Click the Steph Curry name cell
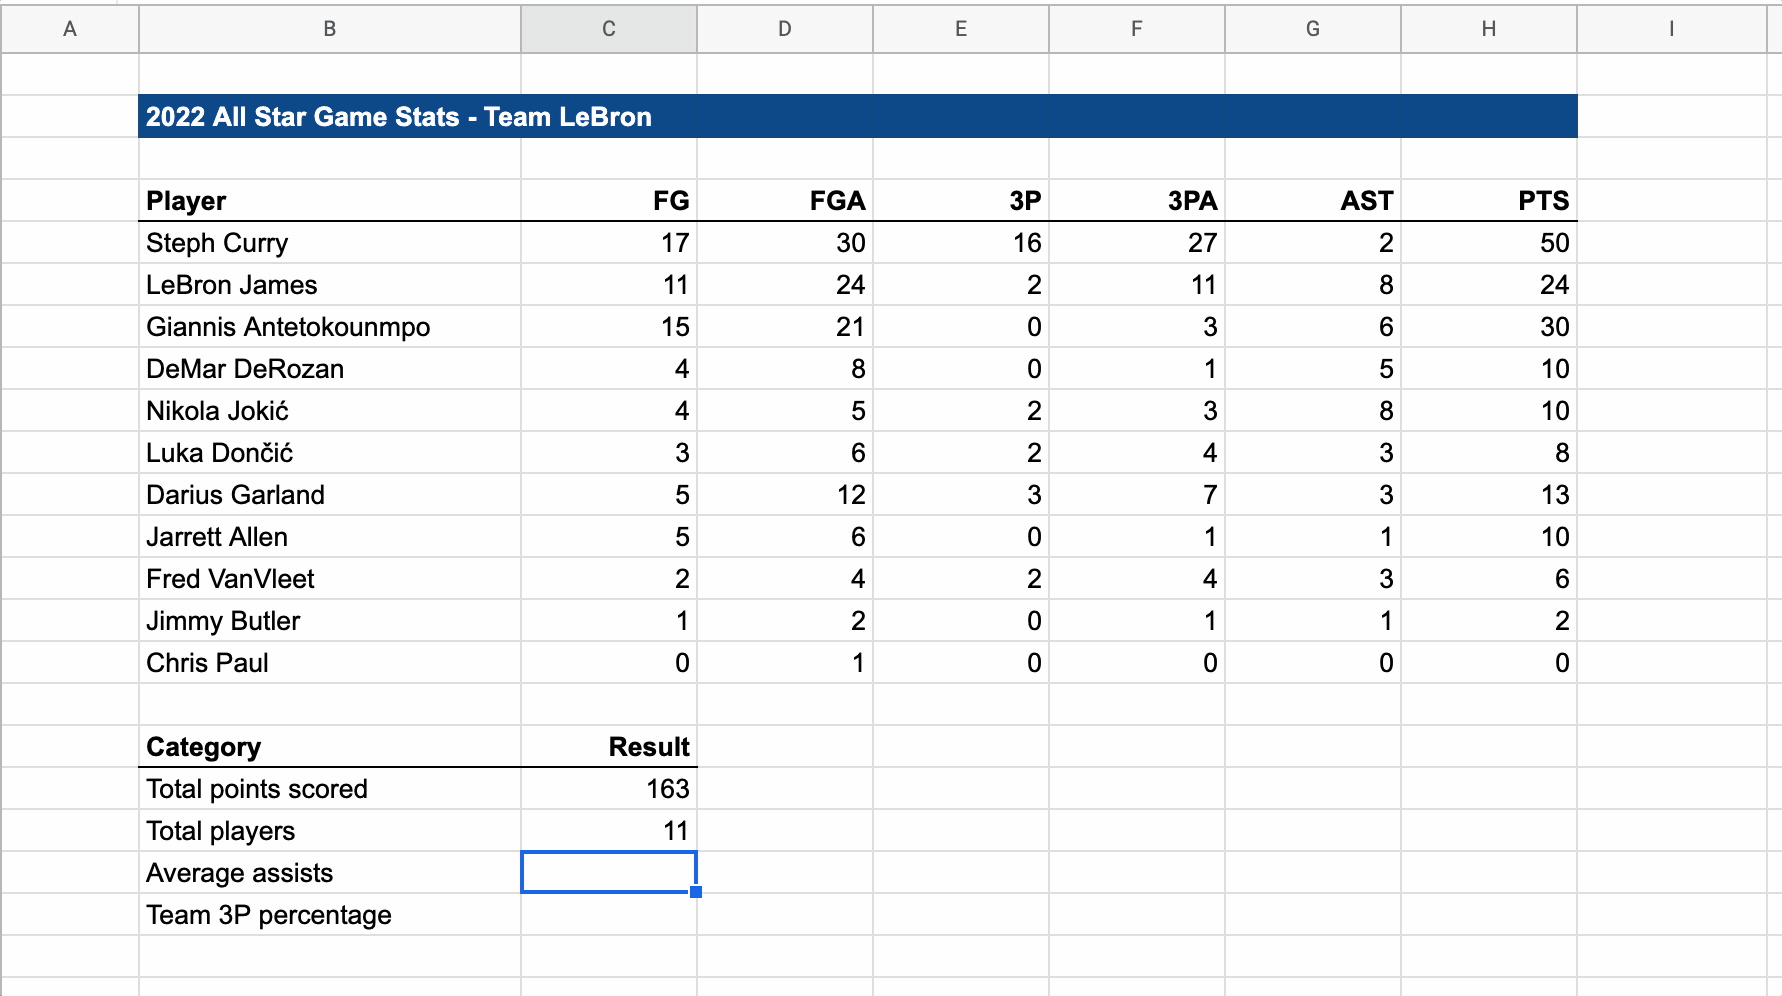1782x996 pixels. (329, 243)
